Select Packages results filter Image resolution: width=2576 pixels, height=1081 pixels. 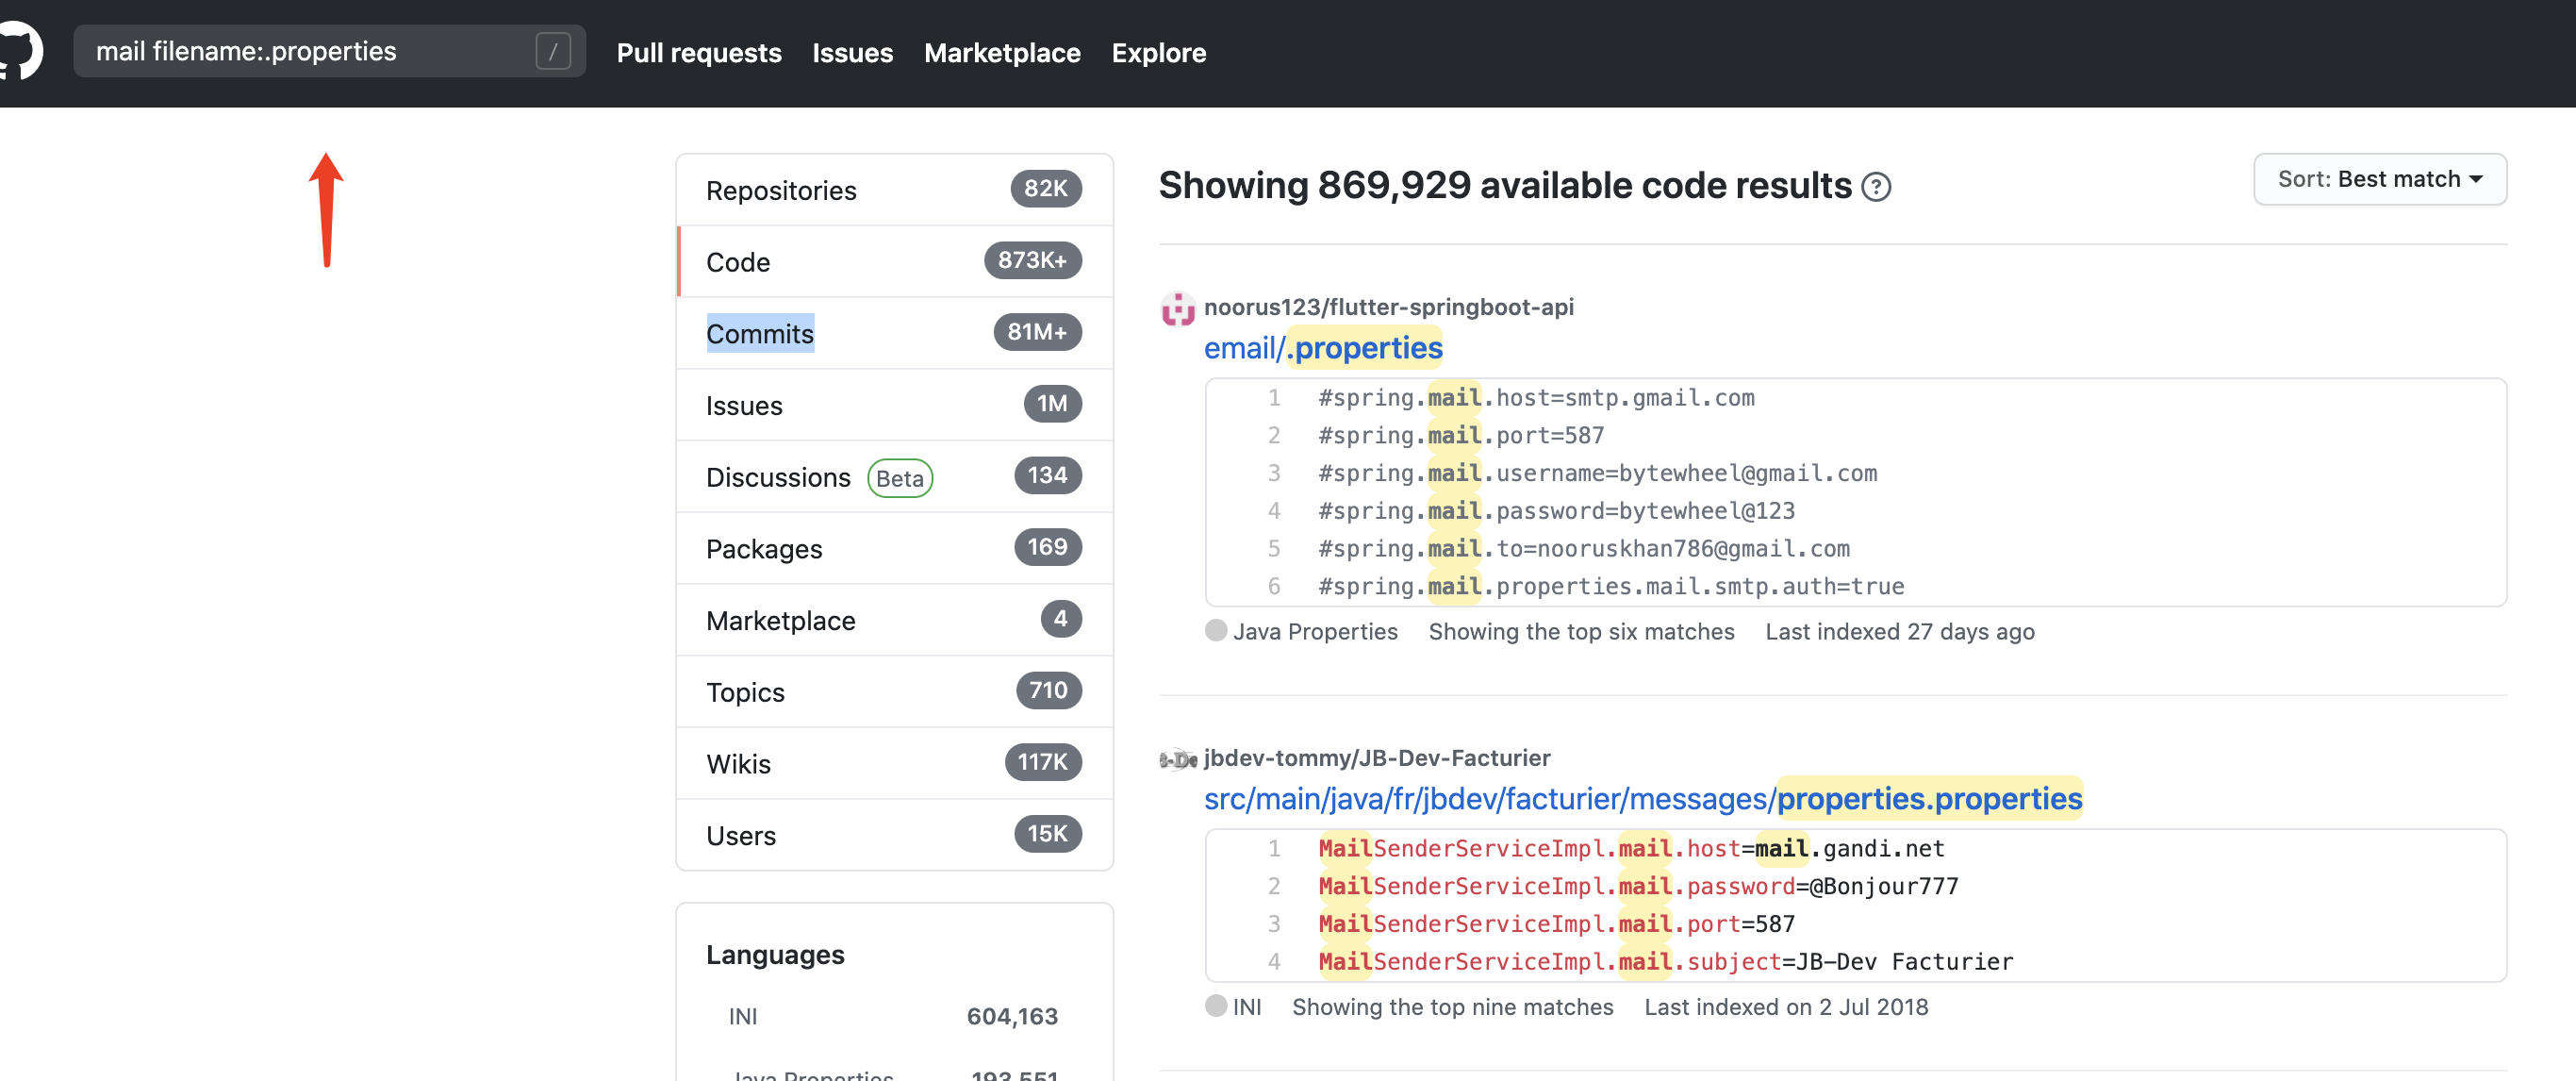coord(895,548)
